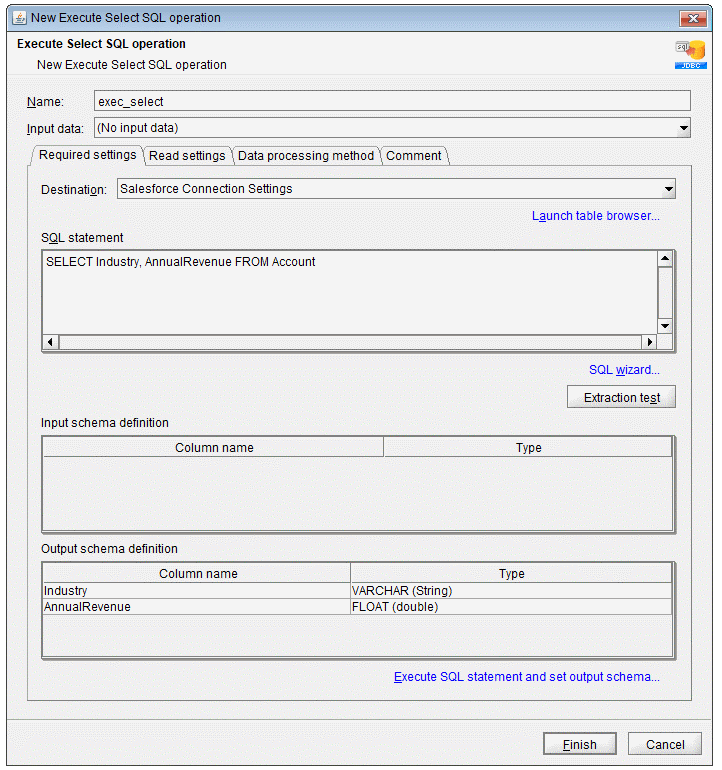Click the Java icon in title bar
722x770 pixels.
[x=18, y=17]
